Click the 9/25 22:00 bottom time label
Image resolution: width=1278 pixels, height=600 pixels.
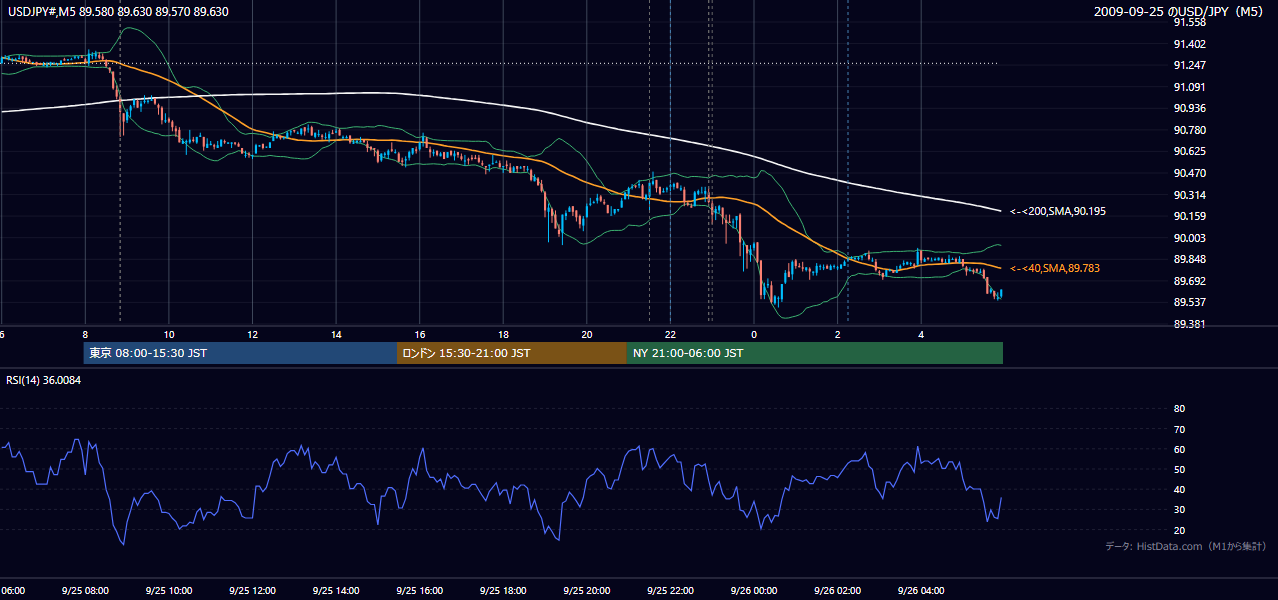tap(670, 591)
